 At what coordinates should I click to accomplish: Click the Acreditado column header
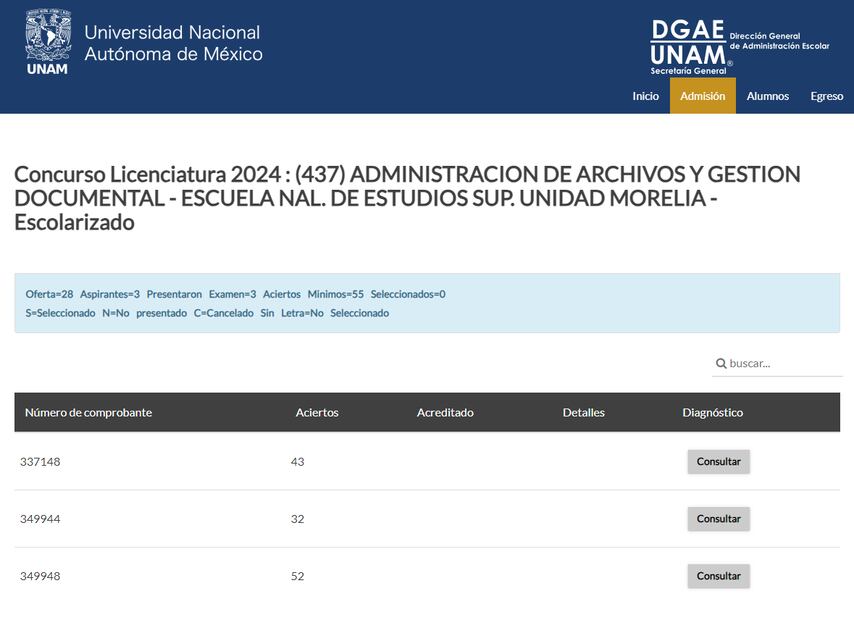click(x=445, y=412)
